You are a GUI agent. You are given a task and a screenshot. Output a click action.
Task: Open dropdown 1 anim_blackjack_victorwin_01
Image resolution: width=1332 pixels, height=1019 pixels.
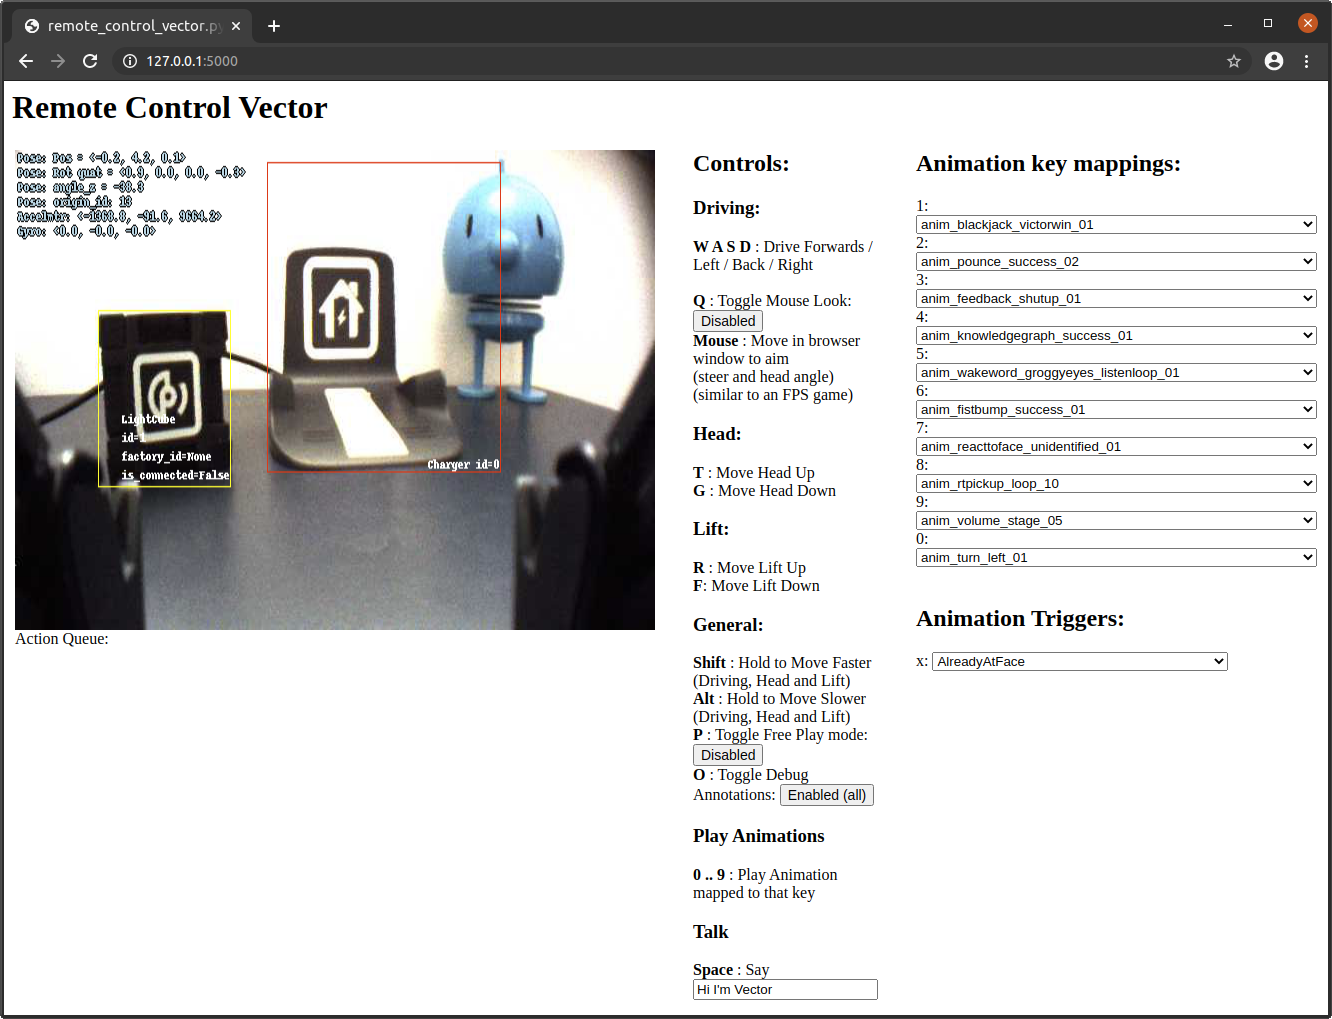[1116, 225]
